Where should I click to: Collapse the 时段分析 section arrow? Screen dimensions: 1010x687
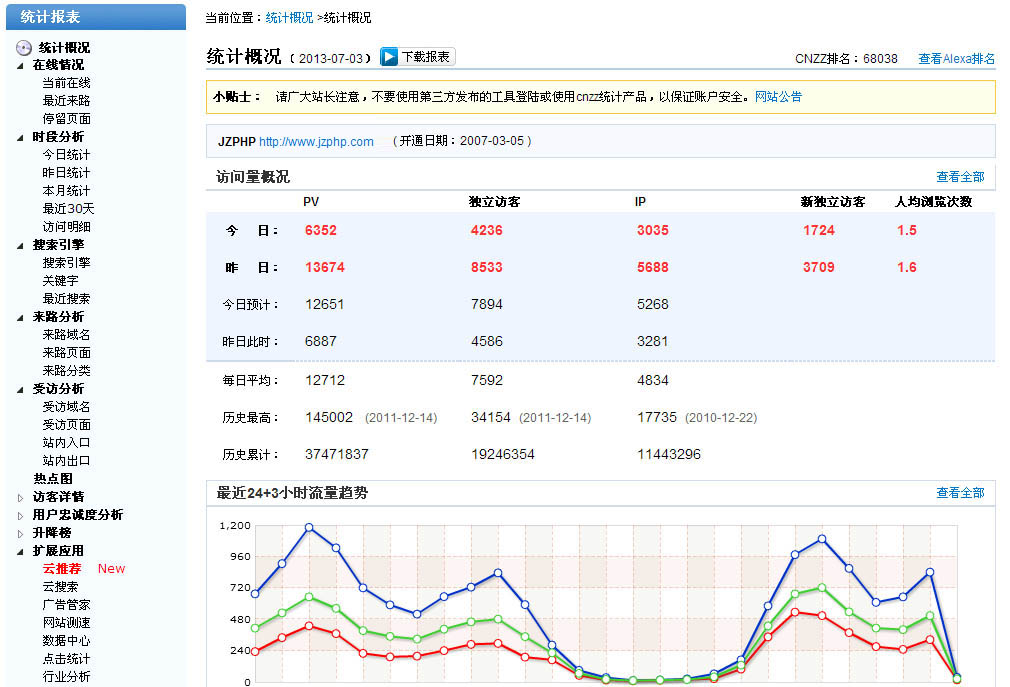coord(20,137)
